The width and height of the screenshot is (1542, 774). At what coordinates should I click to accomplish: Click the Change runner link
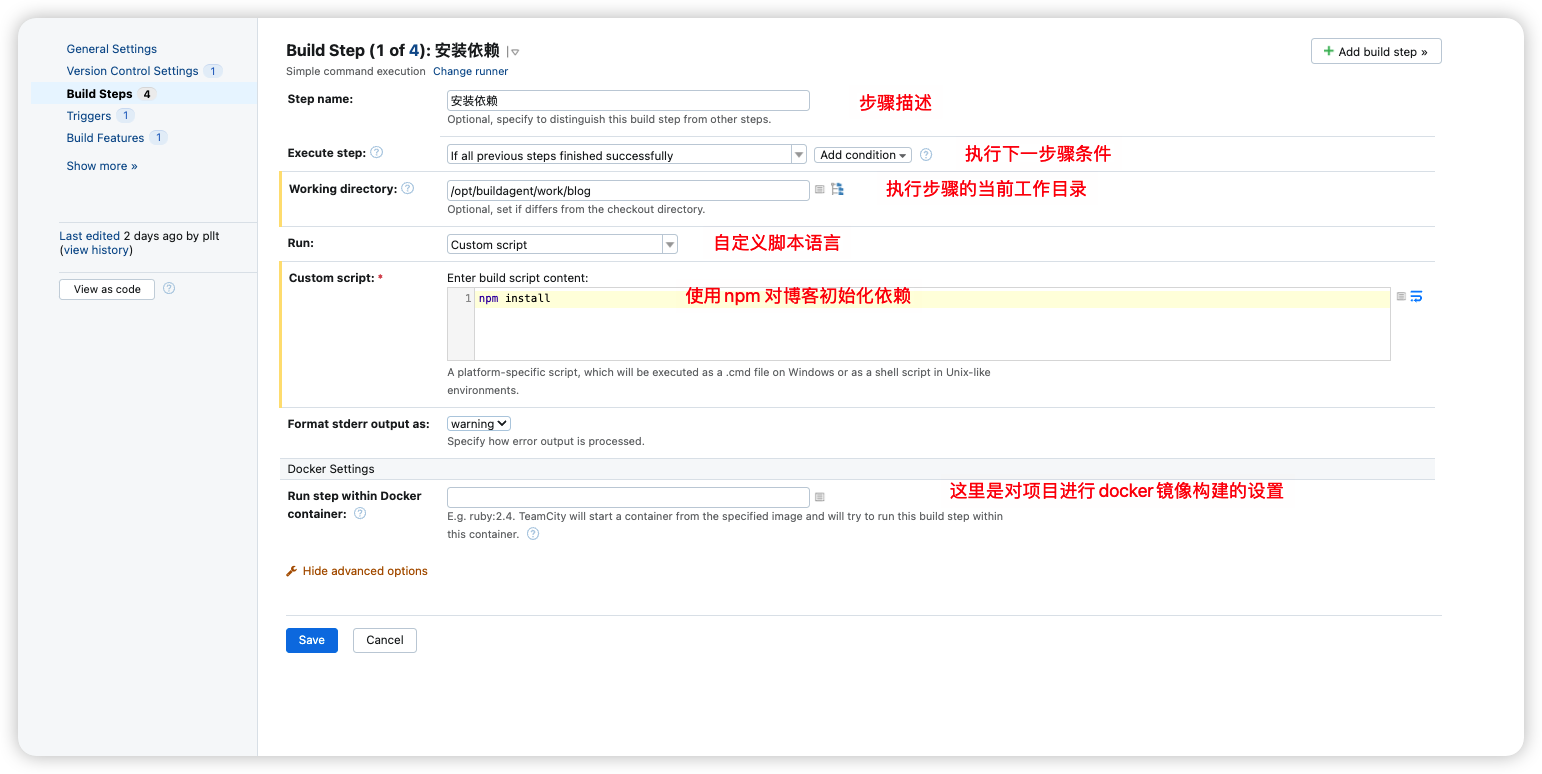point(471,72)
